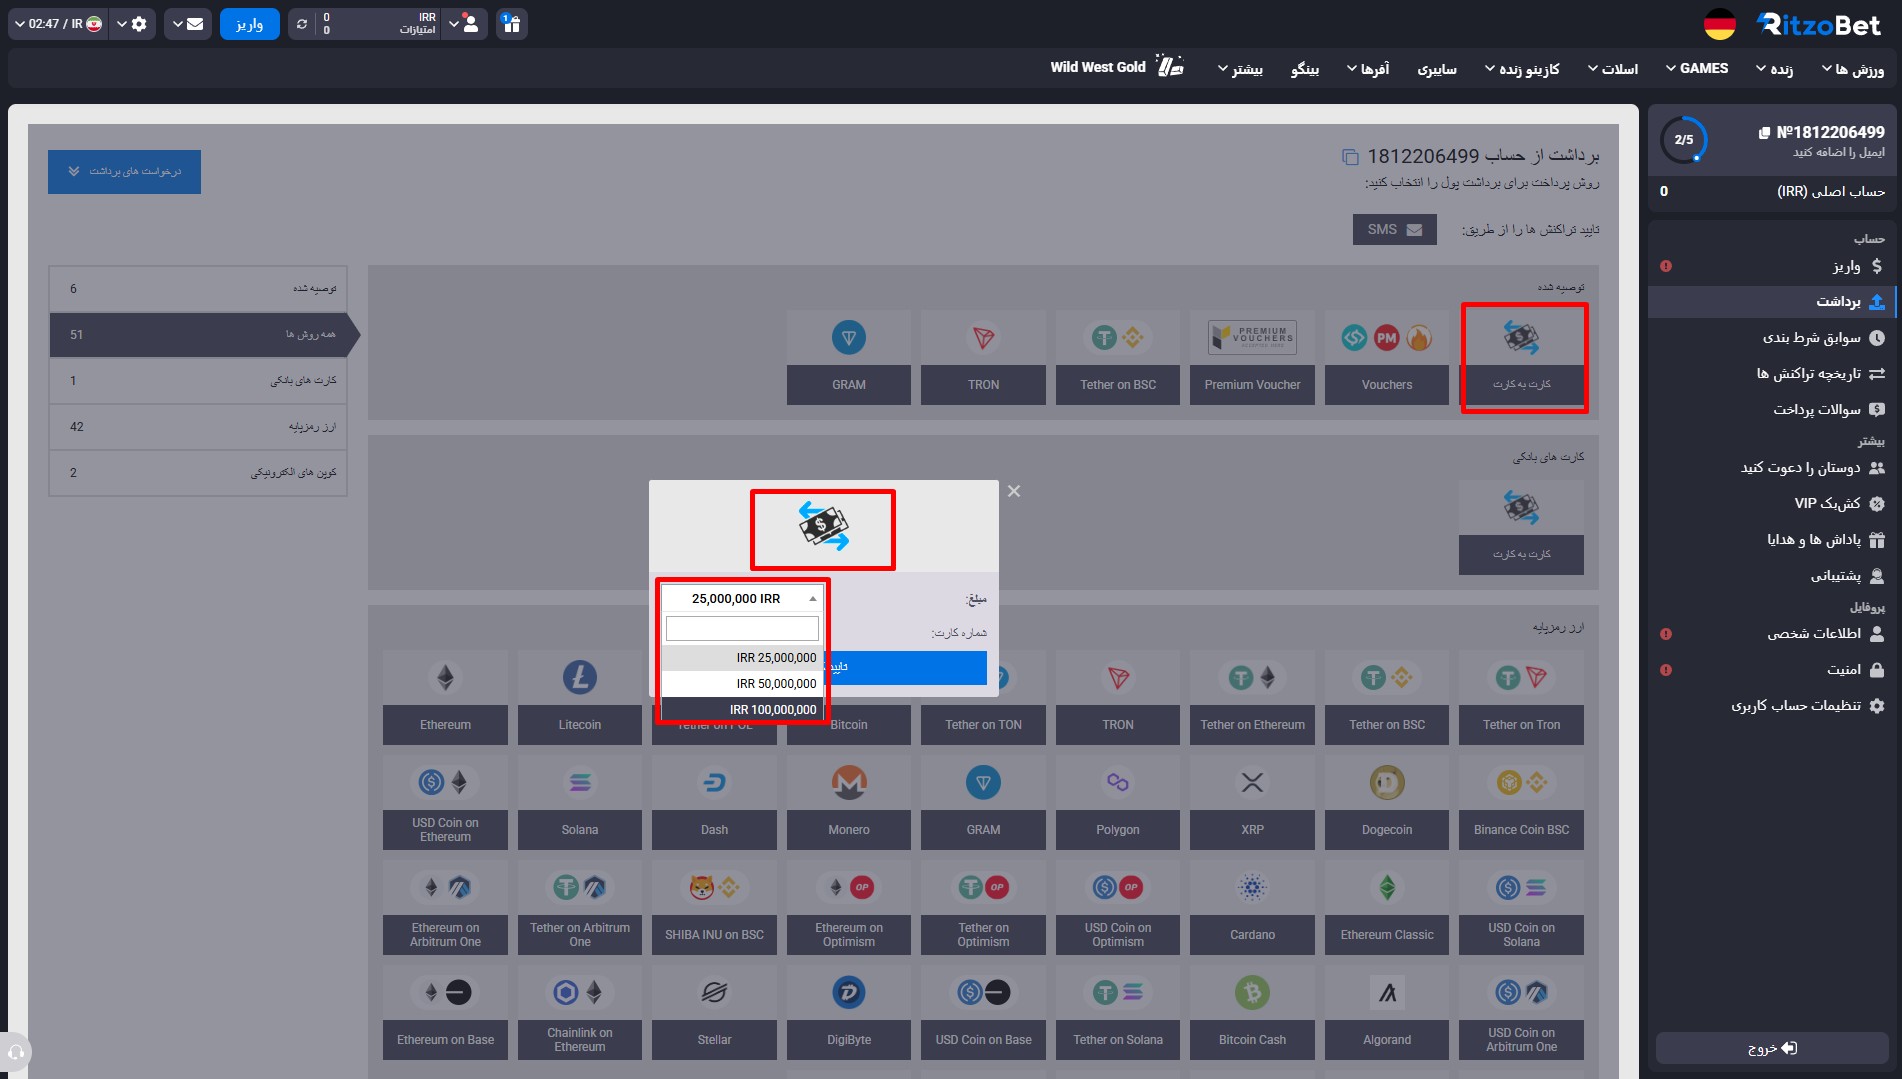Expand the بیشتر navigation dropdown
This screenshot has width=1902, height=1079.
coord(1240,69)
